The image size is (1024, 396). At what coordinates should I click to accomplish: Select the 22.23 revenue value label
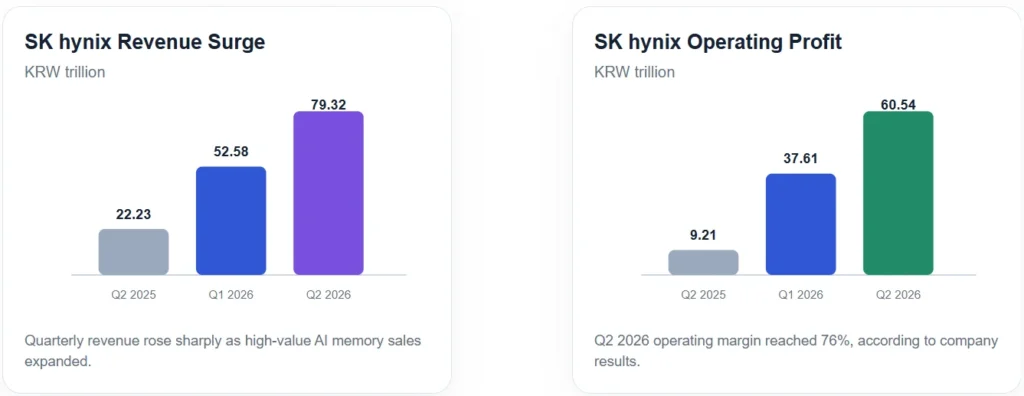(x=134, y=214)
